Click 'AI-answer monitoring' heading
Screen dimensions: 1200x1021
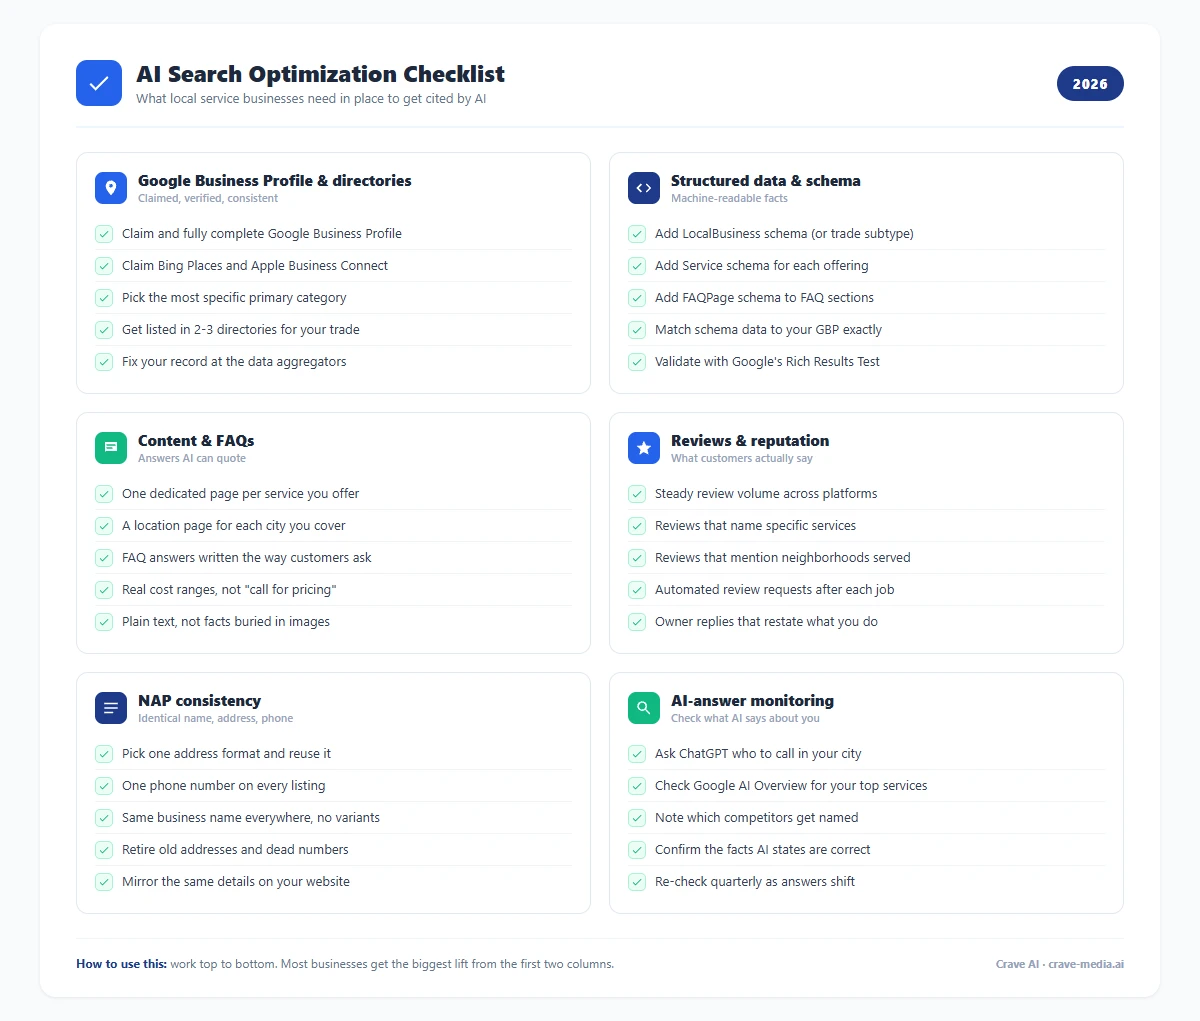coord(752,701)
